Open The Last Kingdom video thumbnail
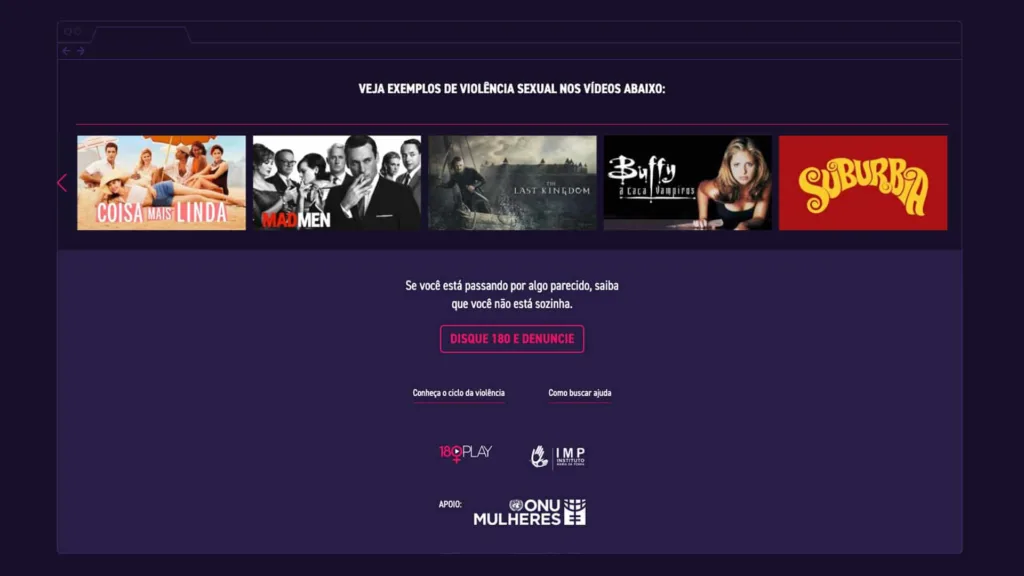Image resolution: width=1024 pixels, height=576 pixels. pyautogui.click(x=513, y=183)
